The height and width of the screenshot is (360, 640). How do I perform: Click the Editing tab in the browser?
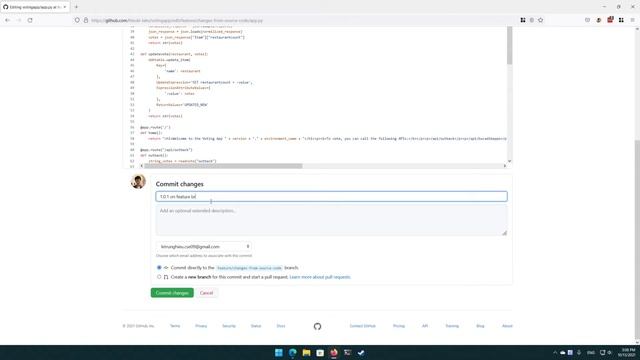pos(35,7)
